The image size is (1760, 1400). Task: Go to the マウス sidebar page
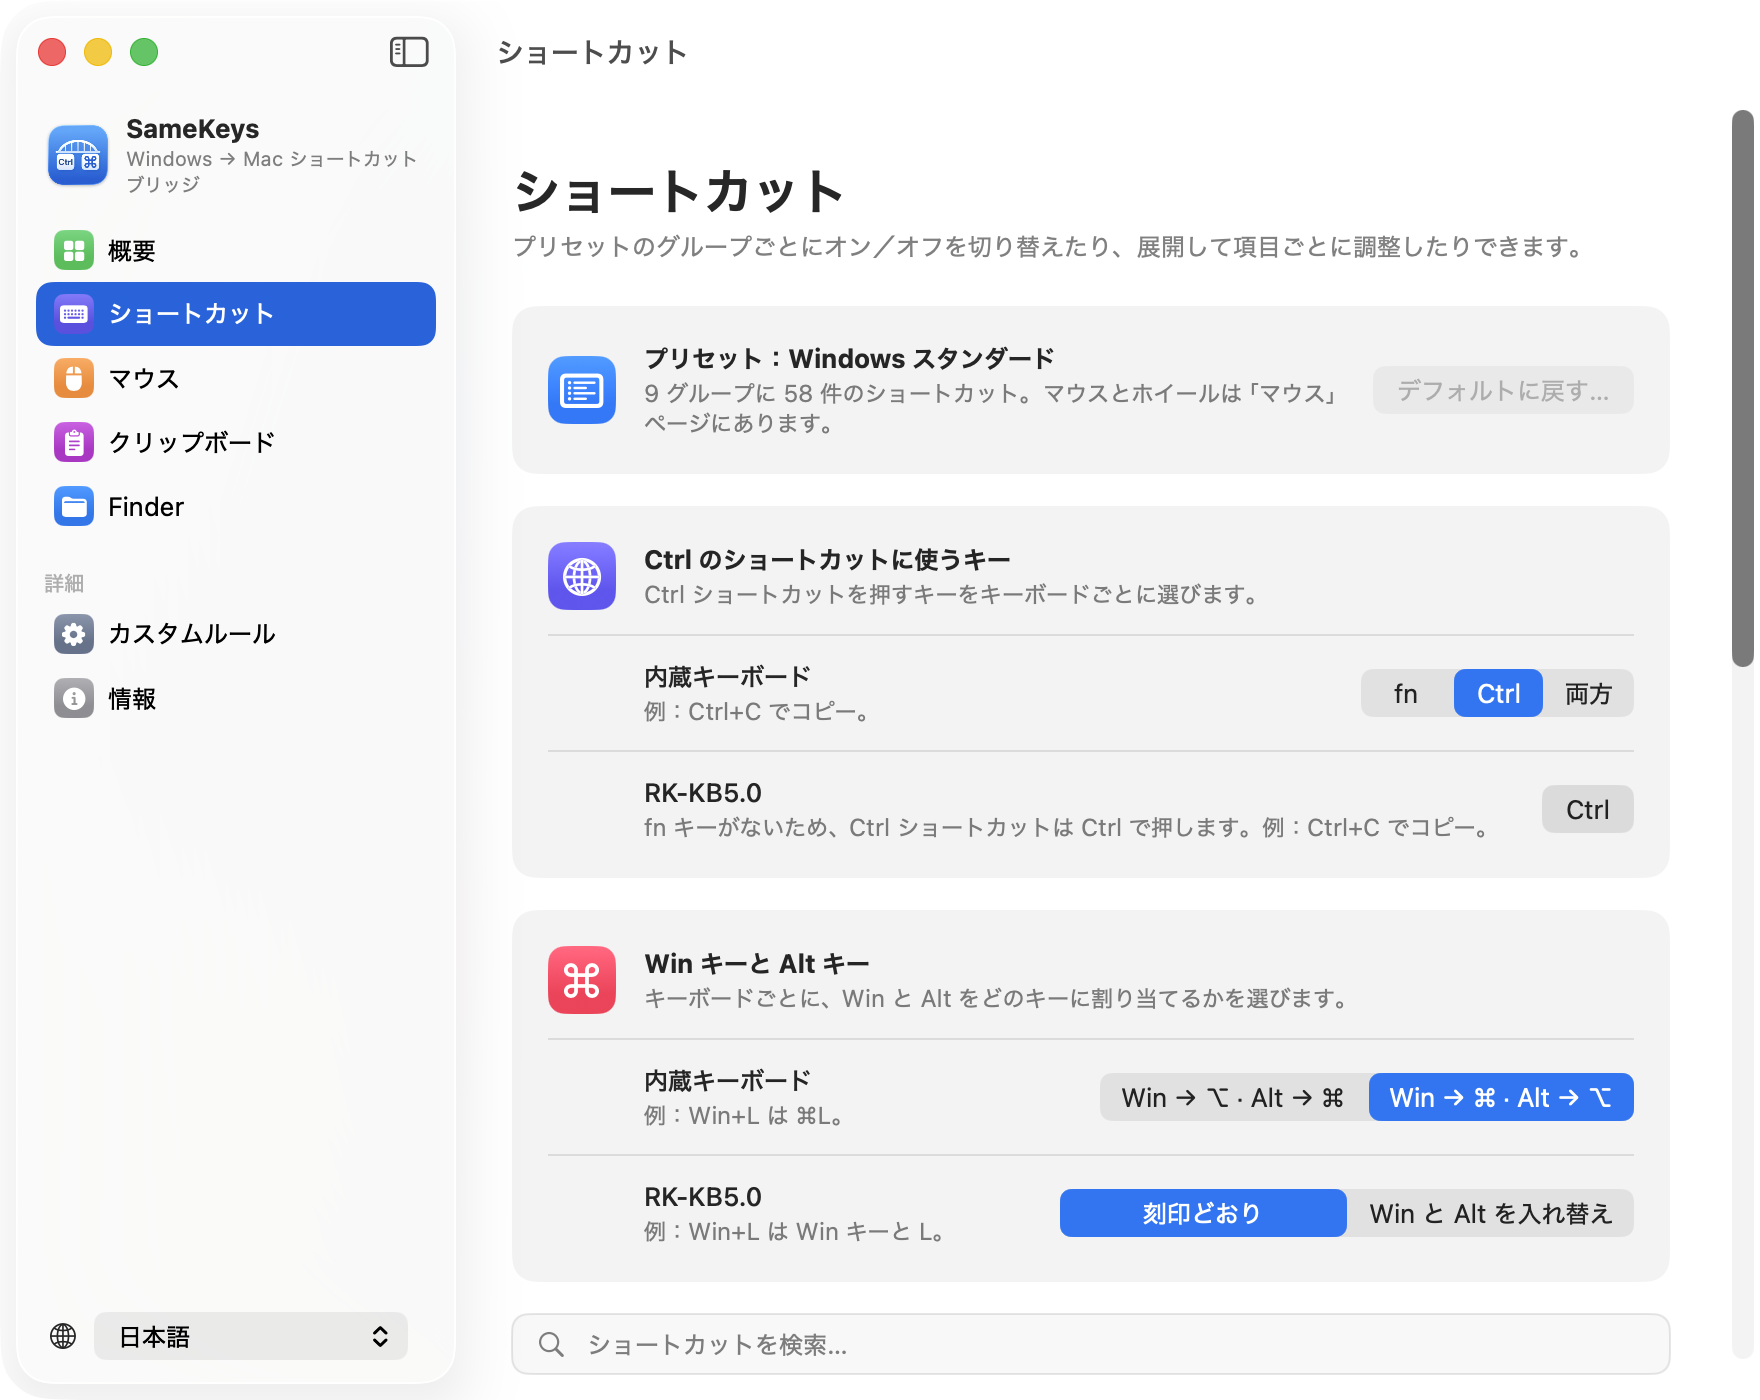click(236, 378)
